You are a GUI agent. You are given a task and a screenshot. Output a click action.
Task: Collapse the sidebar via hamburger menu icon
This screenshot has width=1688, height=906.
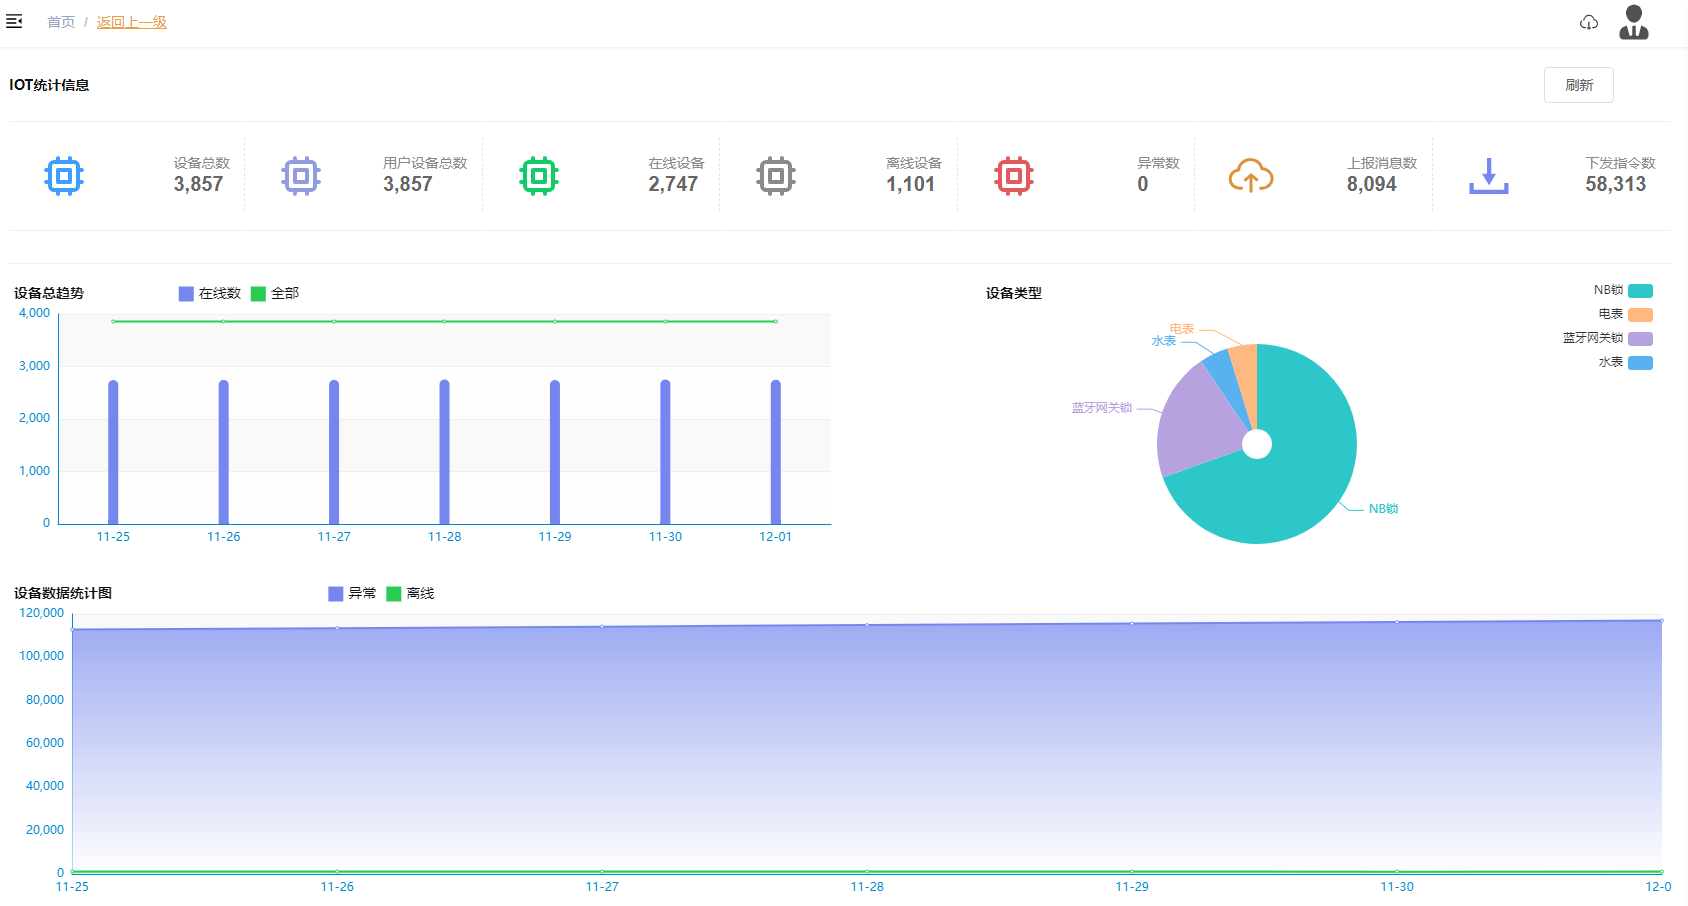click(14, 21)
